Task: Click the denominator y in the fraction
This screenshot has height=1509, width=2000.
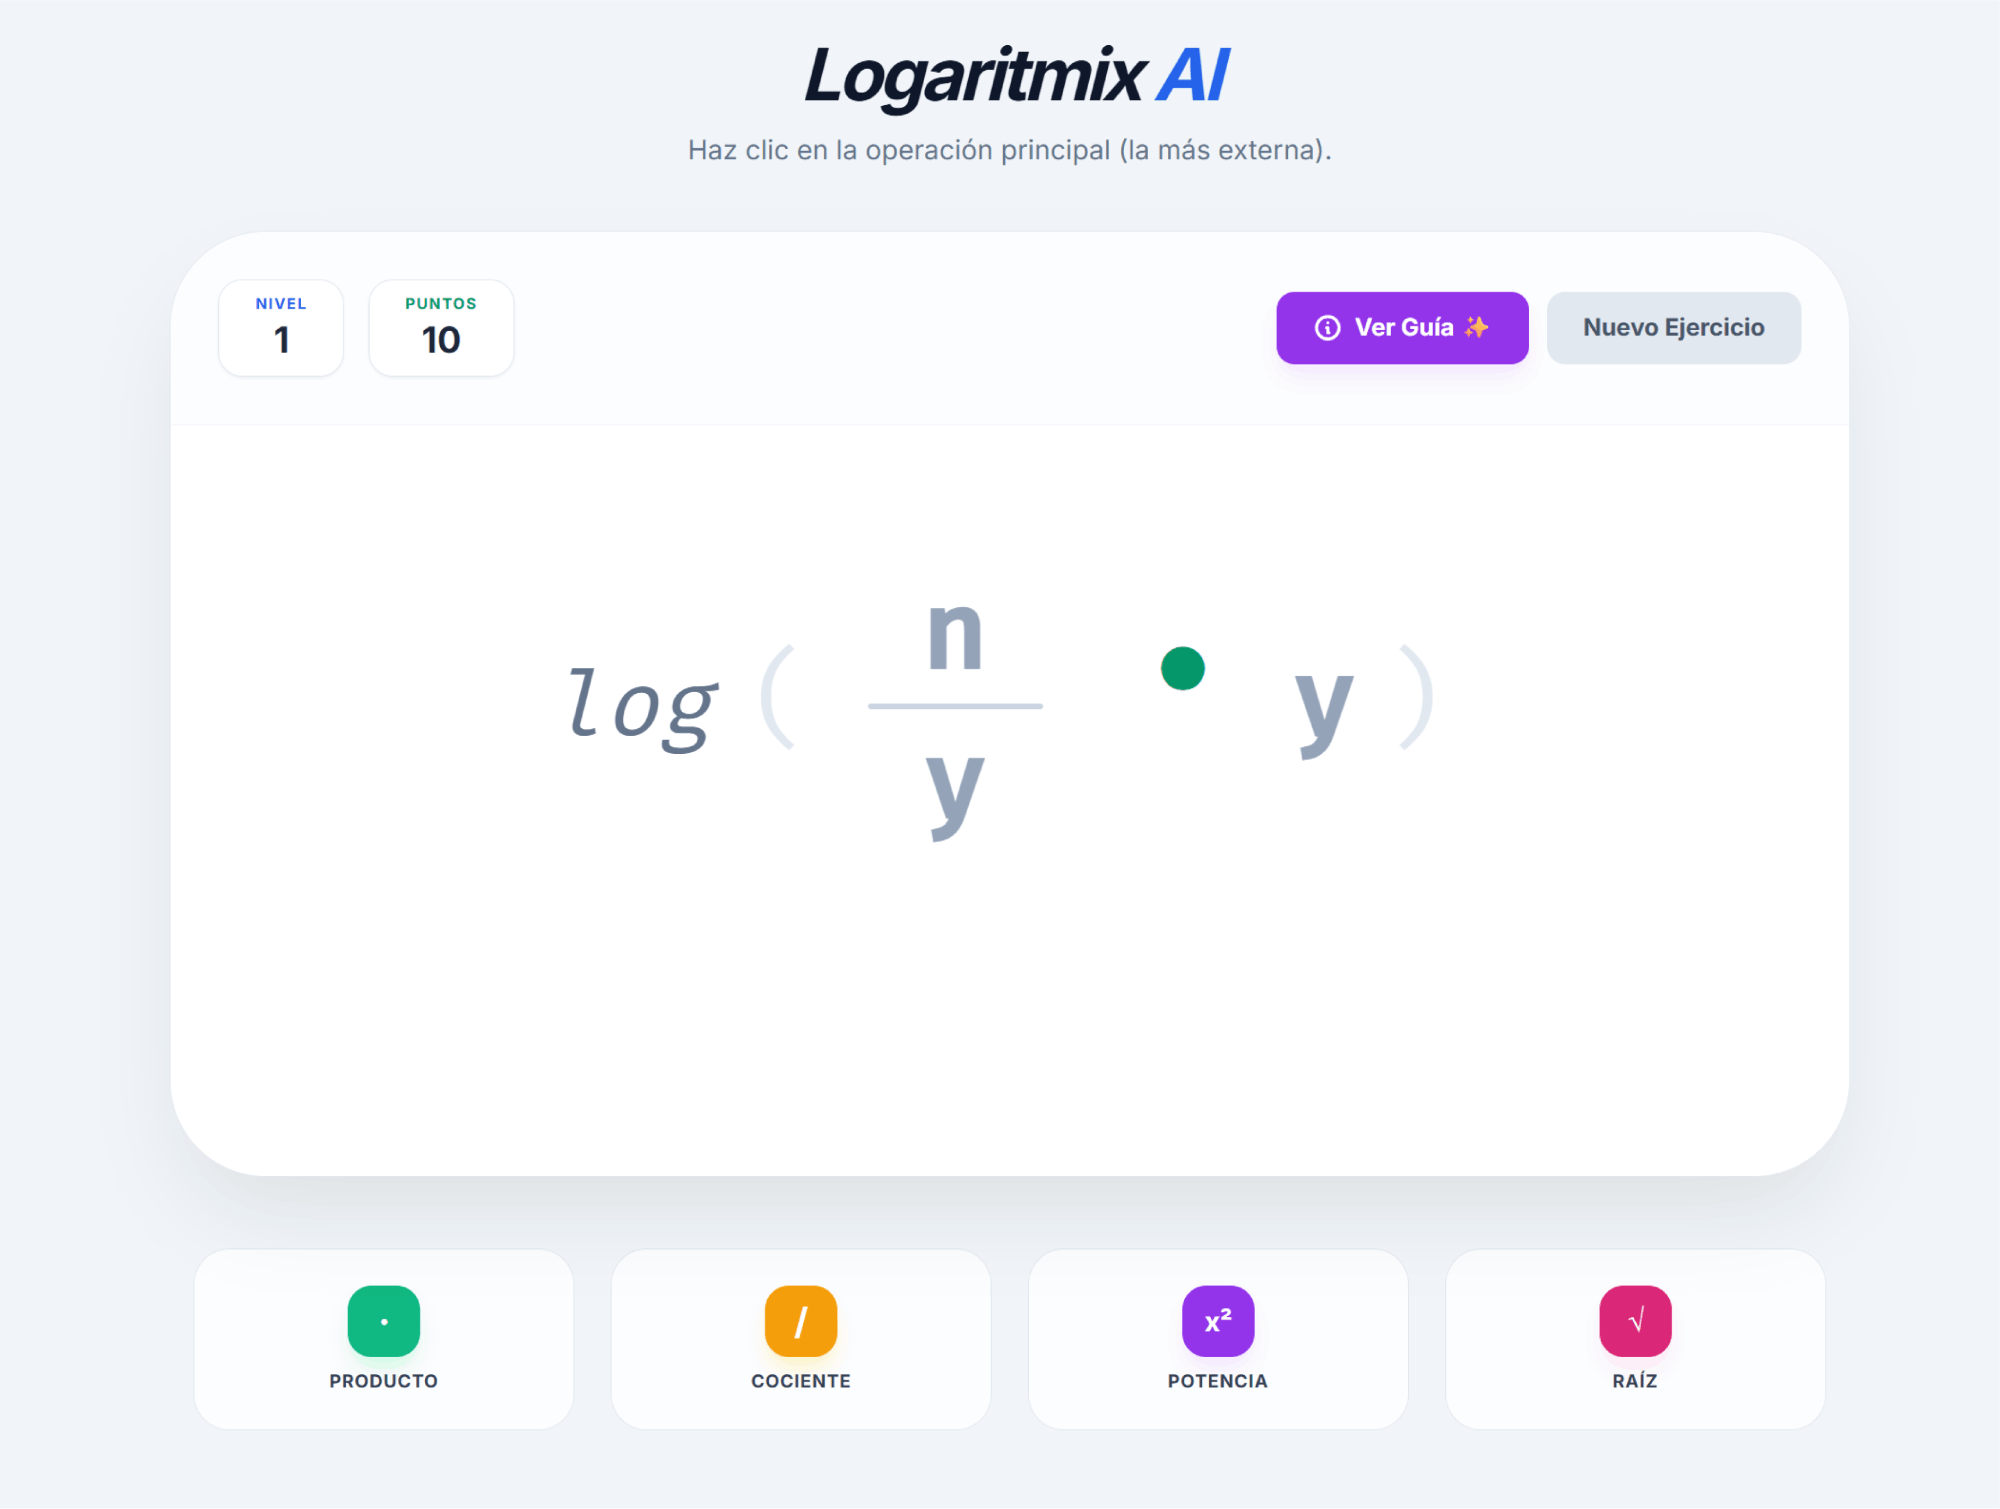Action: point(955,790)
